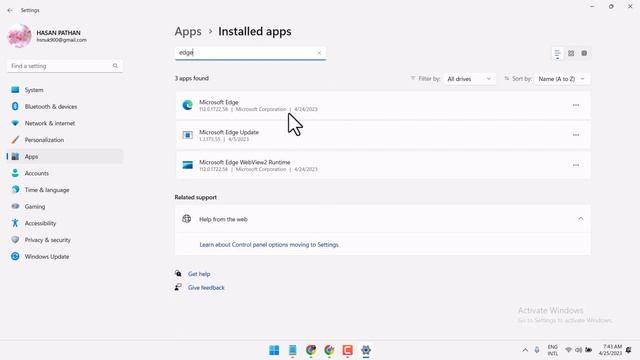Viewport: 640px width, 360px height.
Task: Open the notification bell icon
Action: (x=629, y=350)
